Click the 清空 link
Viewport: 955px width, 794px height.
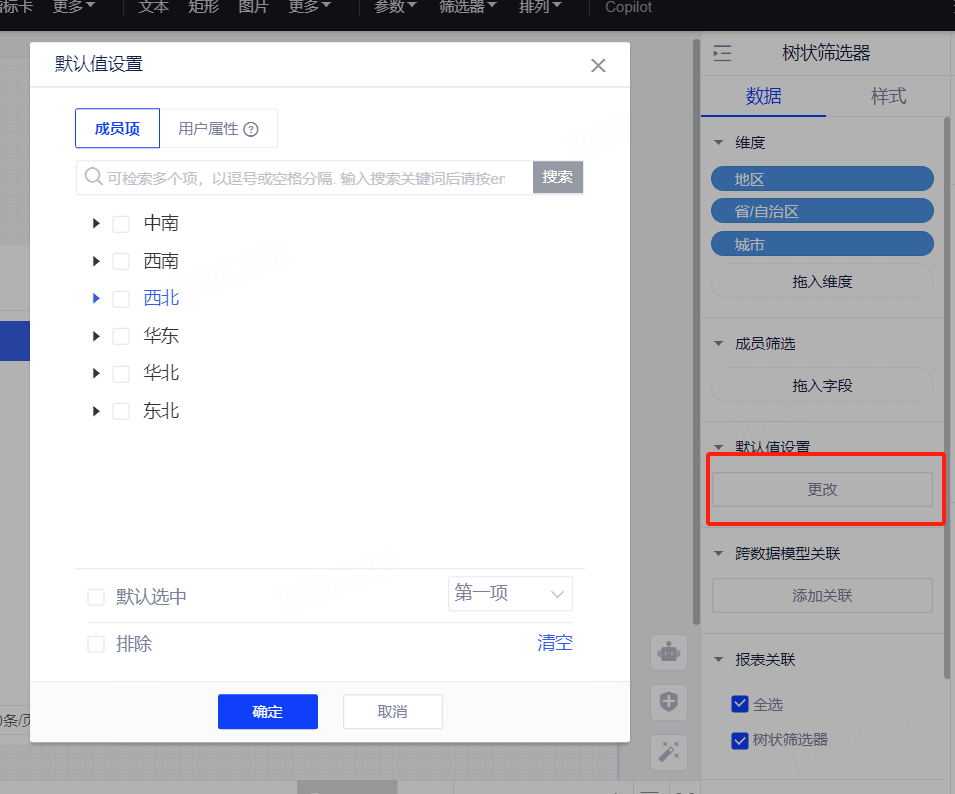pos(555,643)
